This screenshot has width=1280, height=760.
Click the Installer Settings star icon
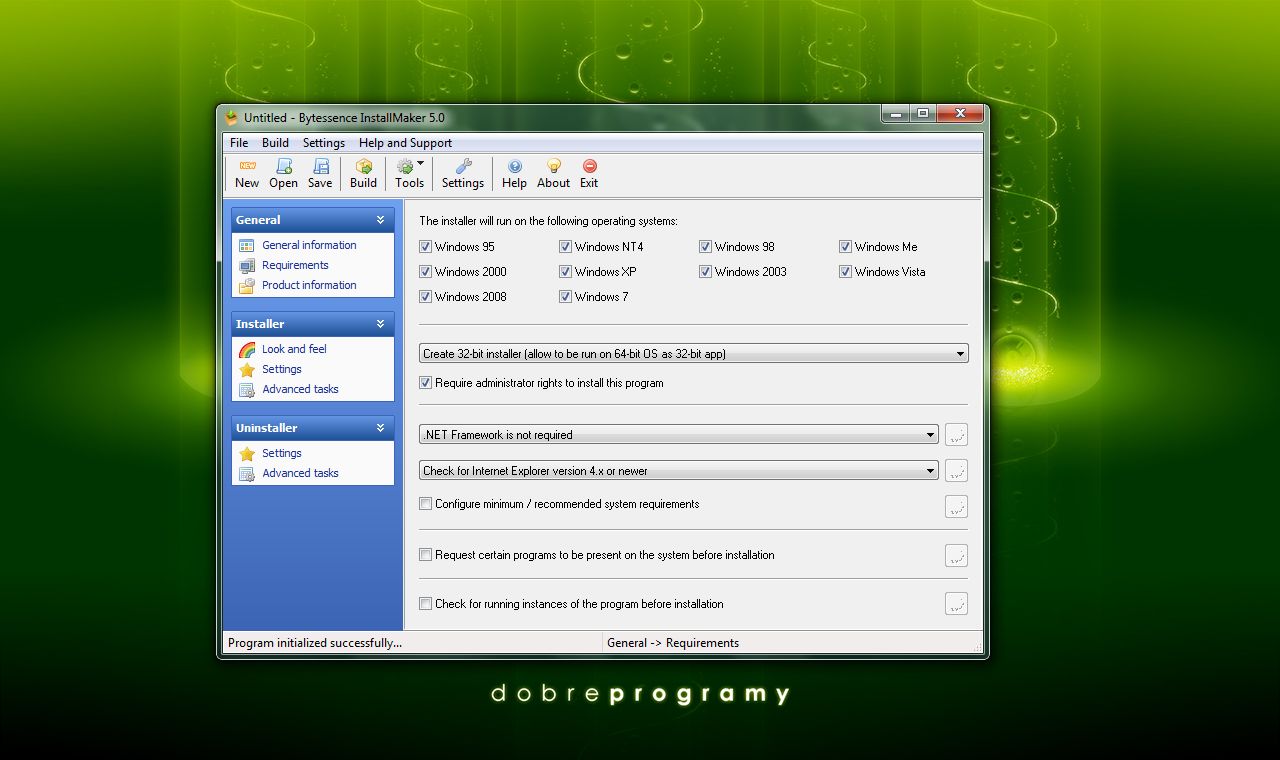tap(247, 369)
